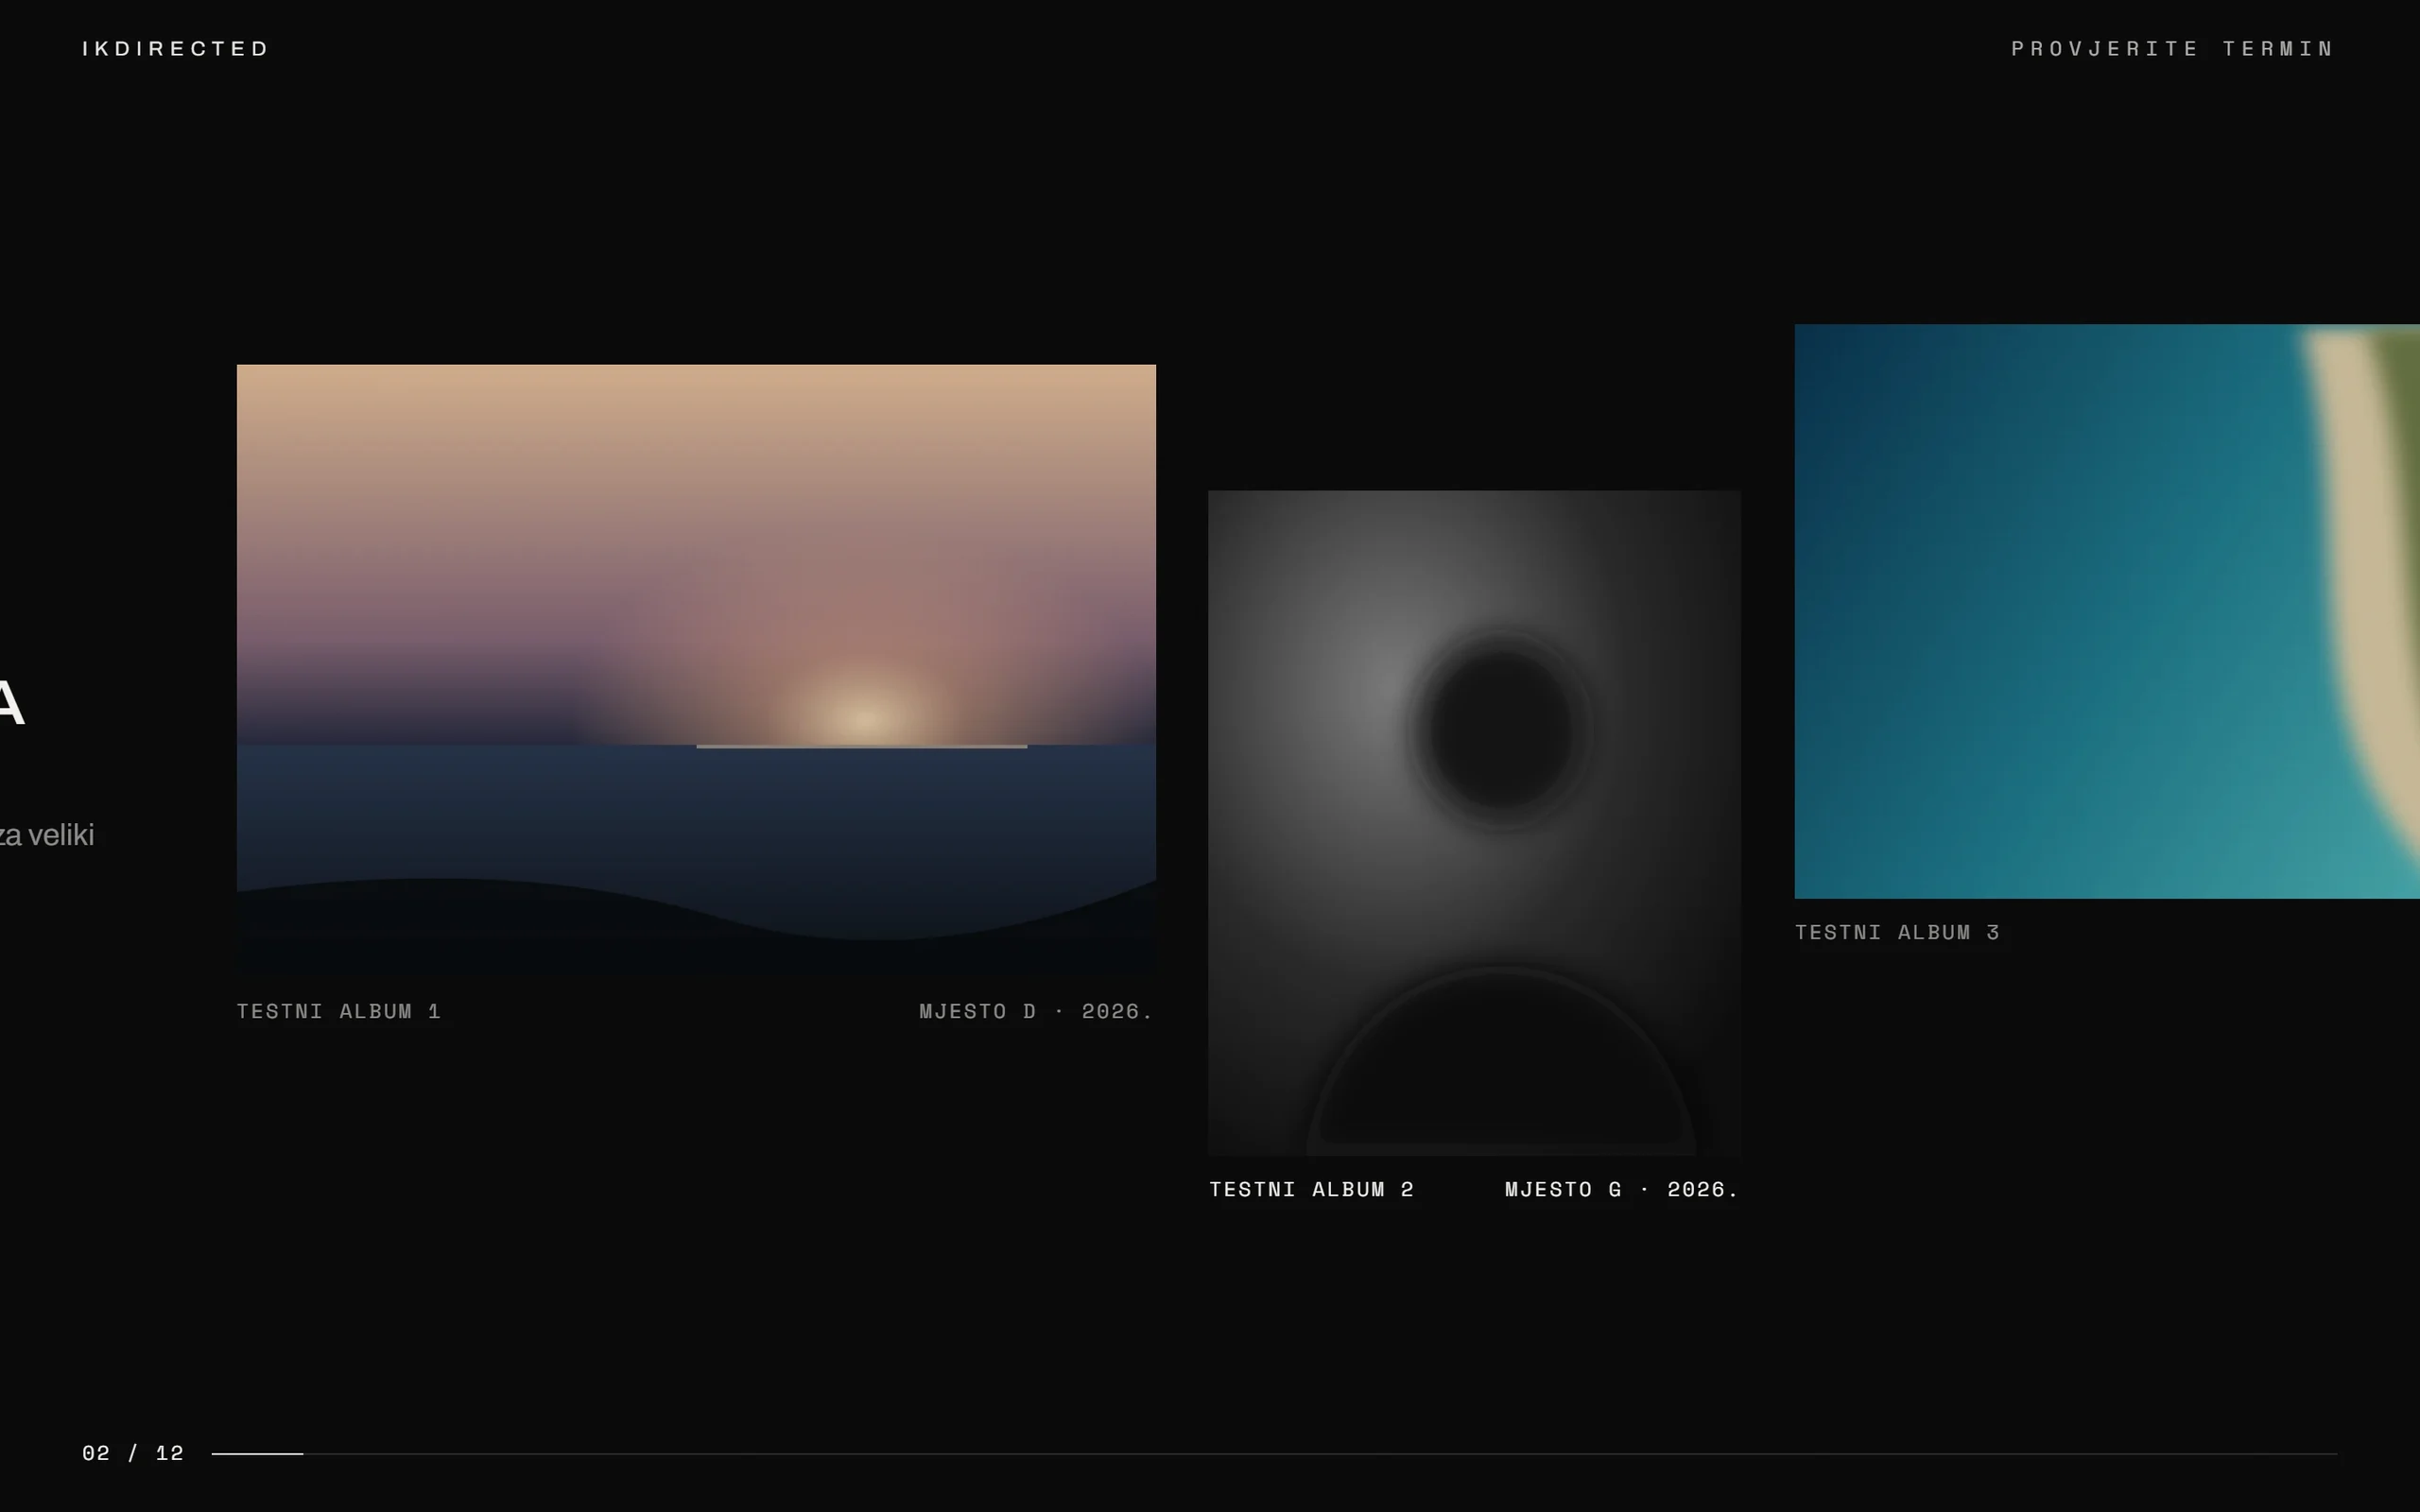Click the PROVJERITE TERMIN link
Screen dimensions: 2420x1512
coord(2173,48)
